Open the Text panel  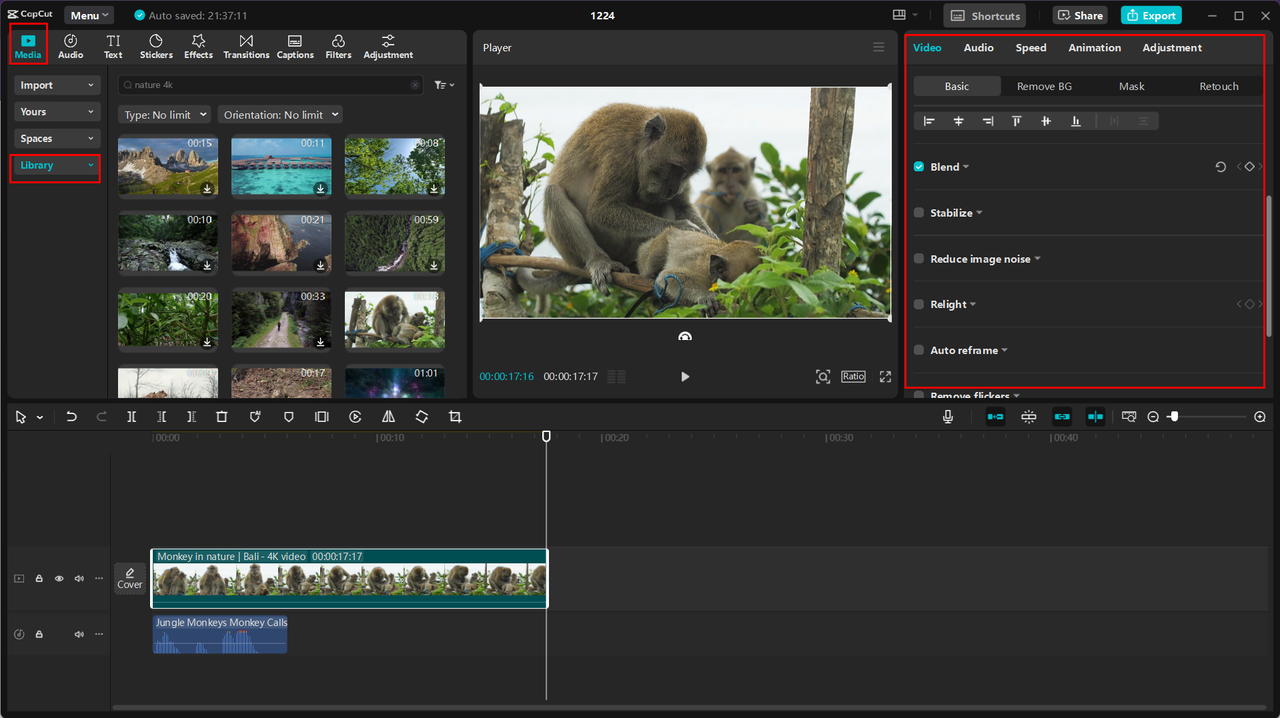(x=113, y=46)
